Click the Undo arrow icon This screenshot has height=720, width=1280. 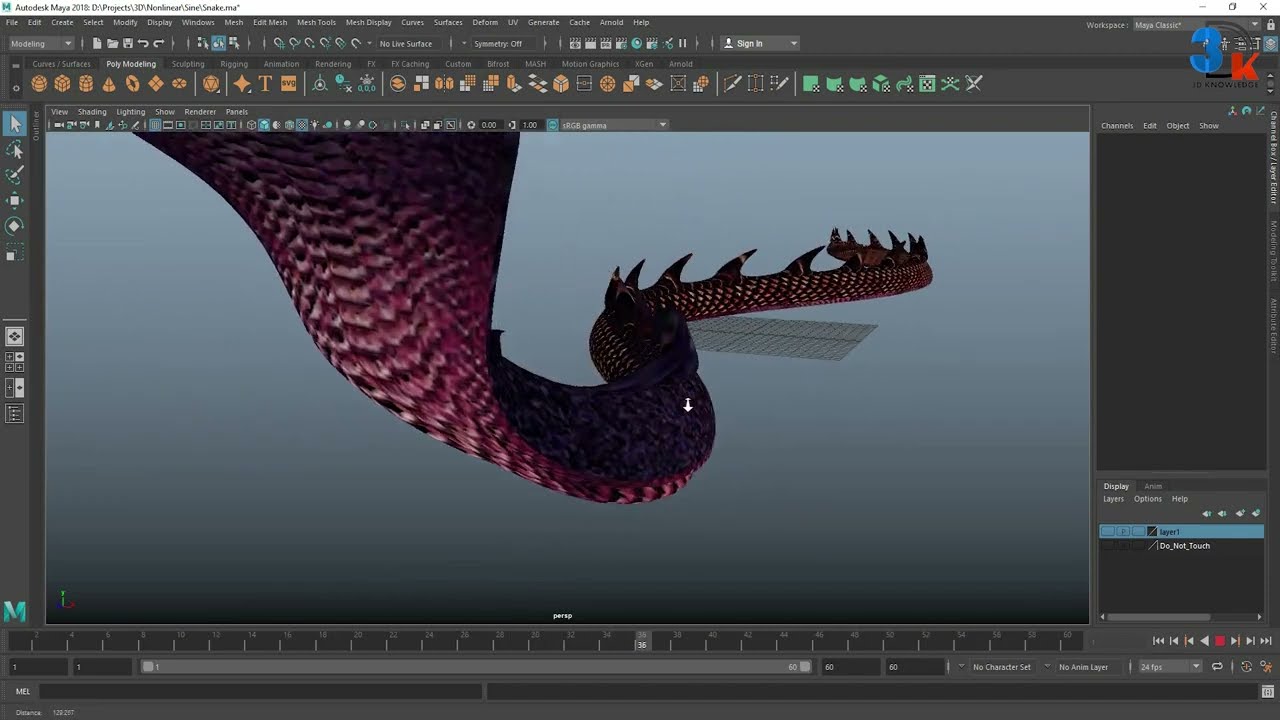coord(143,43)
